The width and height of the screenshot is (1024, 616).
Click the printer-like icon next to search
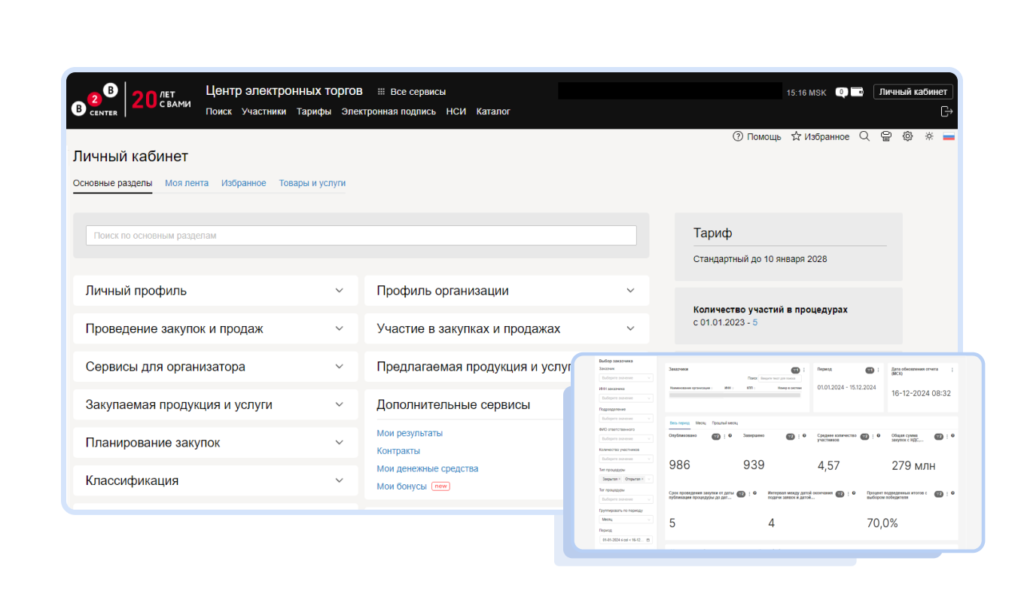[x=886, y=137]
